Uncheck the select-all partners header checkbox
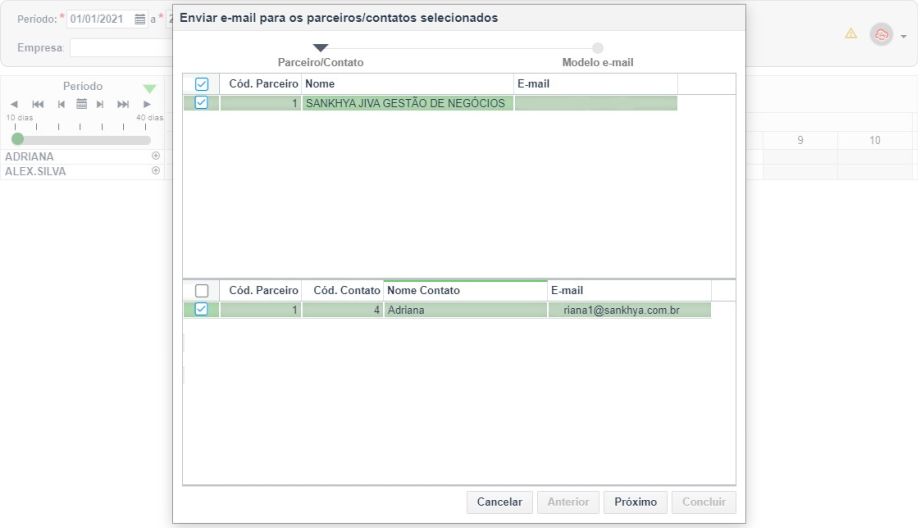This screenshot has height=528, width=918. (x=201, y=84)
